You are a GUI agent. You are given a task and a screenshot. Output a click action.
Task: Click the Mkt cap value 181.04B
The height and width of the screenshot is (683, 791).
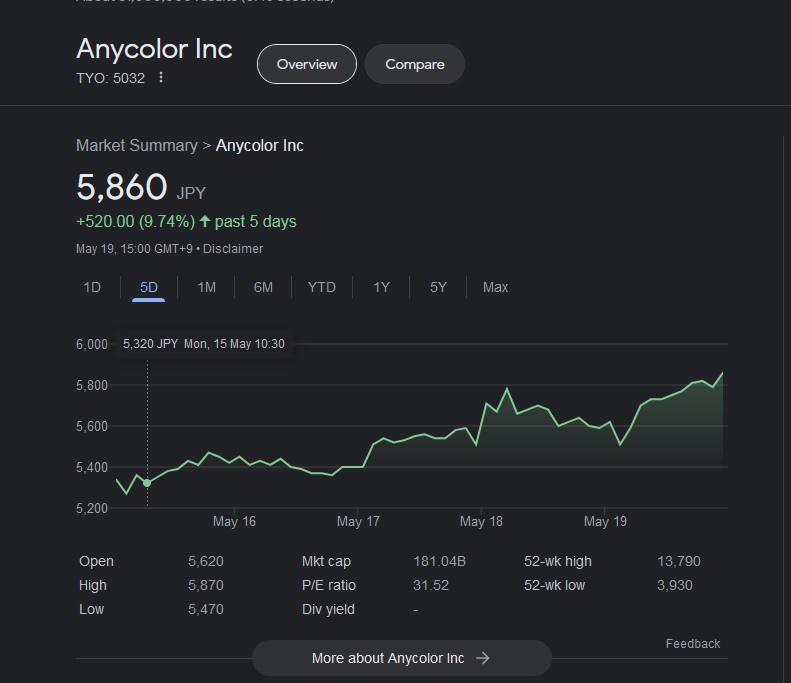point(439,561)
